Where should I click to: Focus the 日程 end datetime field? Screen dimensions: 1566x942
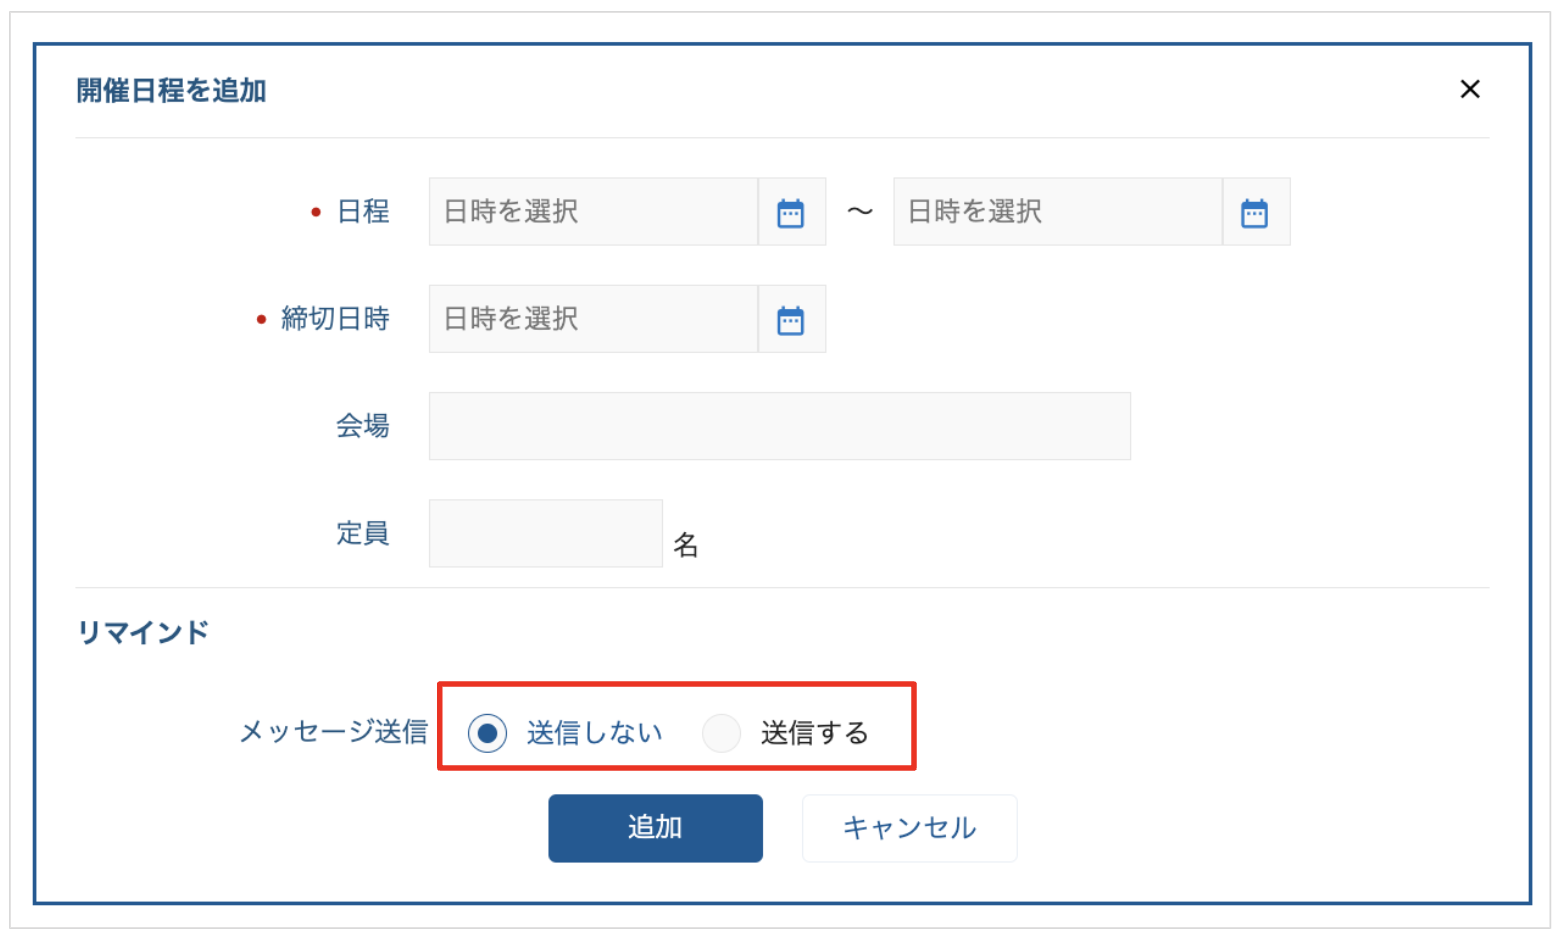click(x=1057, y=212)
